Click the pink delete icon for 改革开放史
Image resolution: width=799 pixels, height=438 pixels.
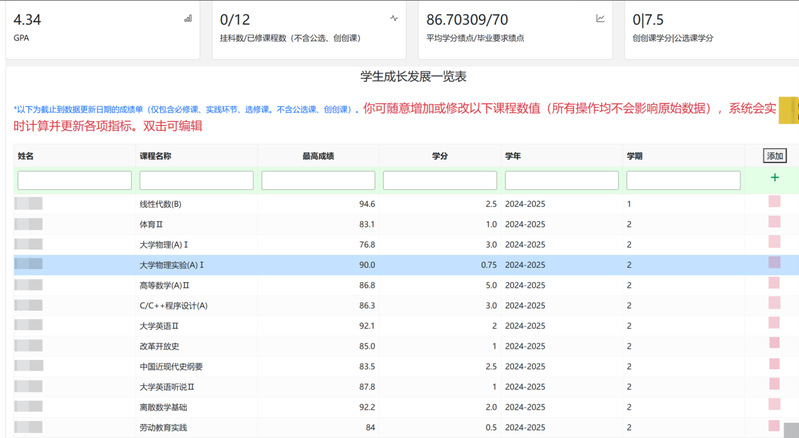(x=774, y=345)
